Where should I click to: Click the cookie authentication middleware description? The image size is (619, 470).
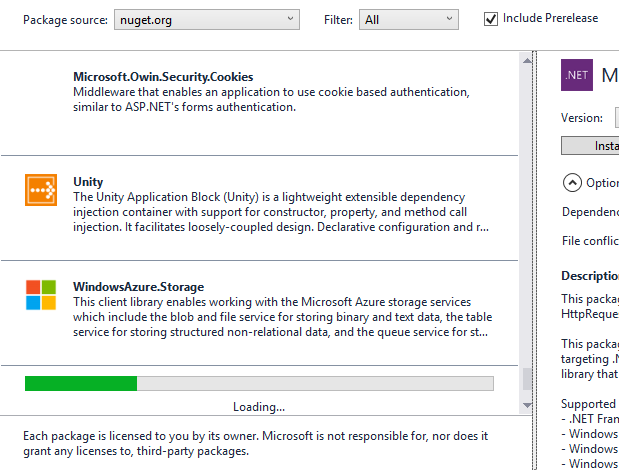coord(271,99)
